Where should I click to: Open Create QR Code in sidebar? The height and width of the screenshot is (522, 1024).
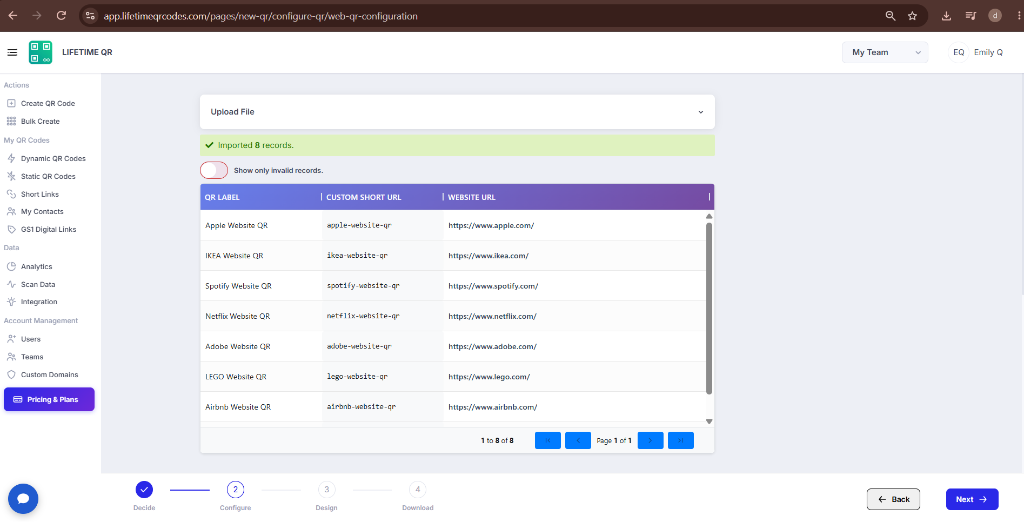[x=40, y=103]
